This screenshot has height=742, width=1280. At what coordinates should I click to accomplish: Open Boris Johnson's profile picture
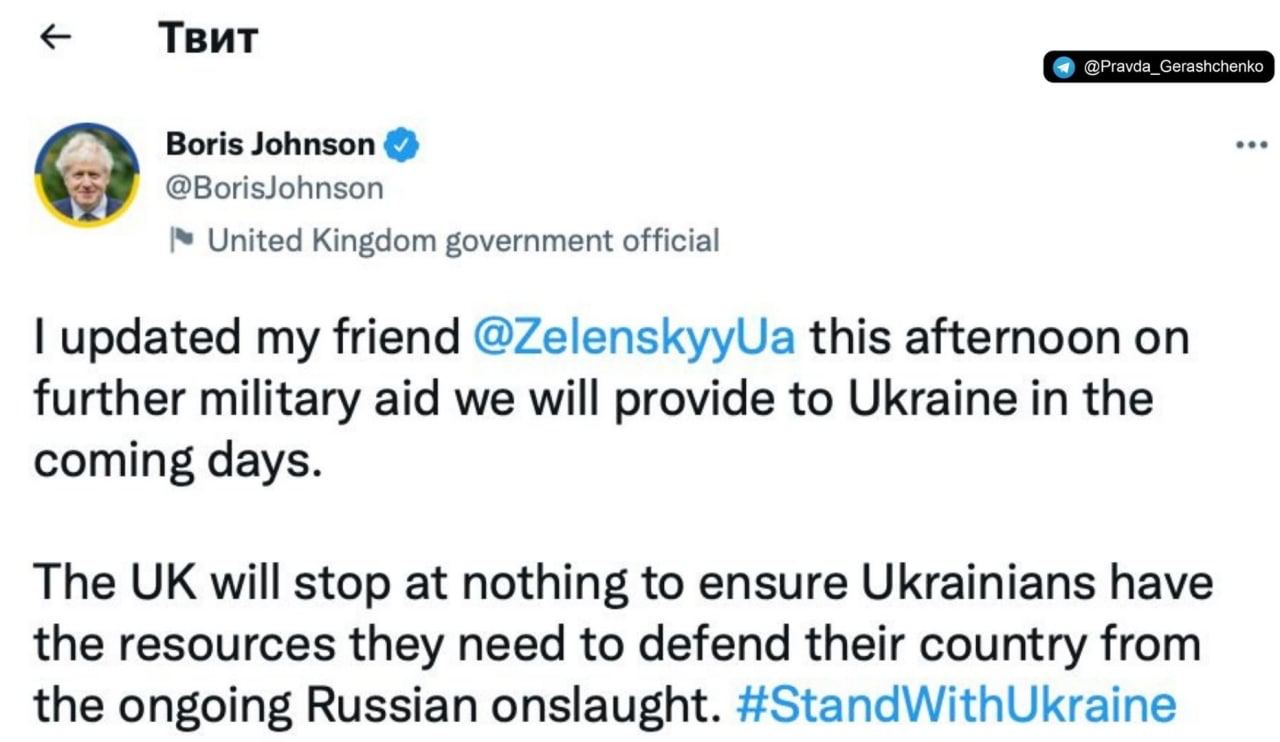pos(87,175)
